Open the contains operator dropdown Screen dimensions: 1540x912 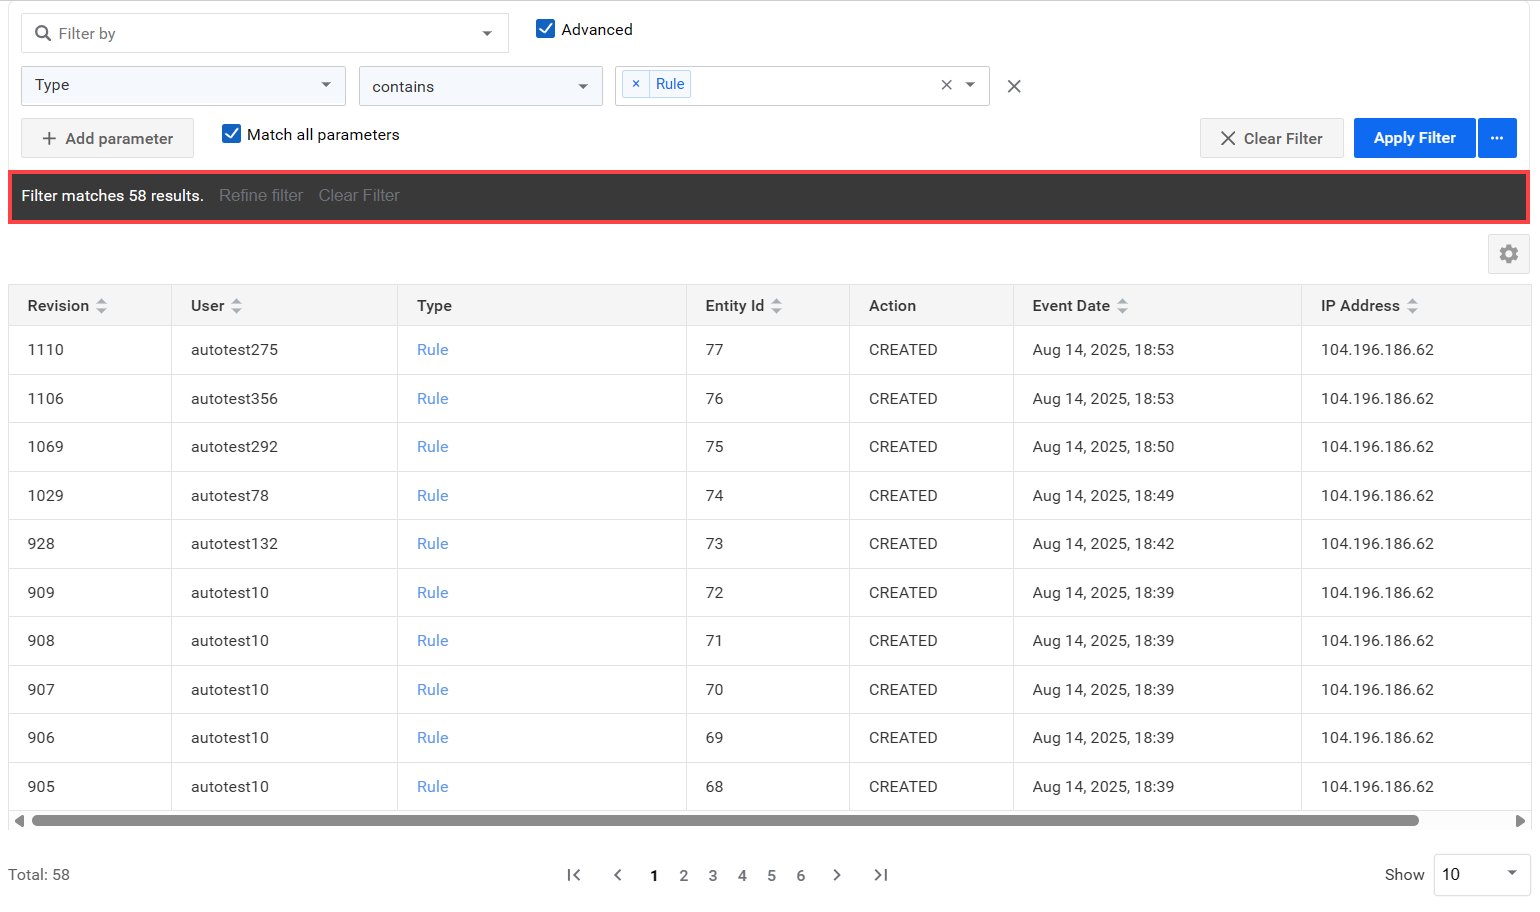coord(480,86)
